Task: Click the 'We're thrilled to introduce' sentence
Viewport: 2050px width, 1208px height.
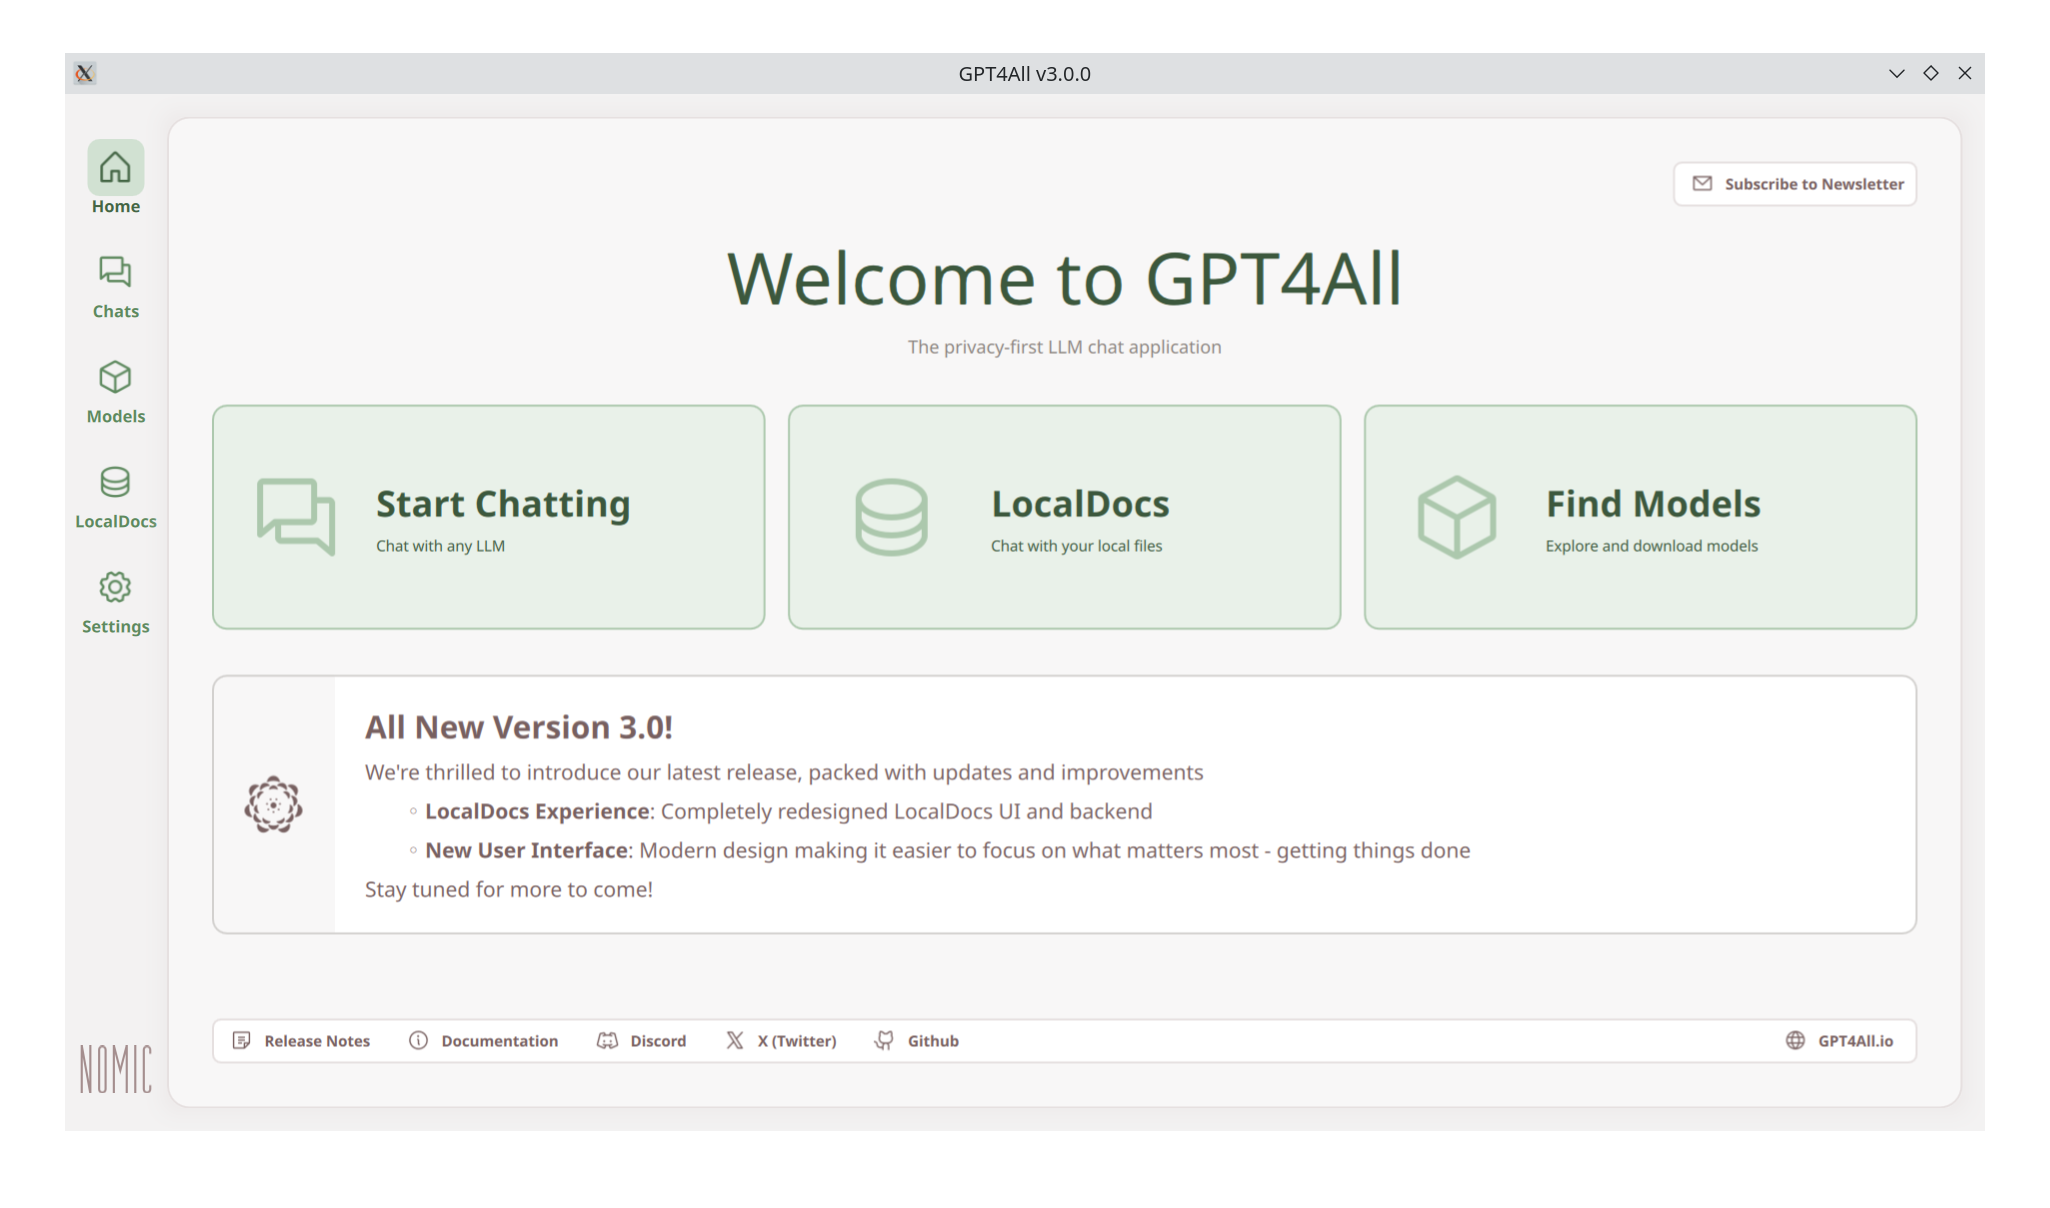Action: [784, 772]
